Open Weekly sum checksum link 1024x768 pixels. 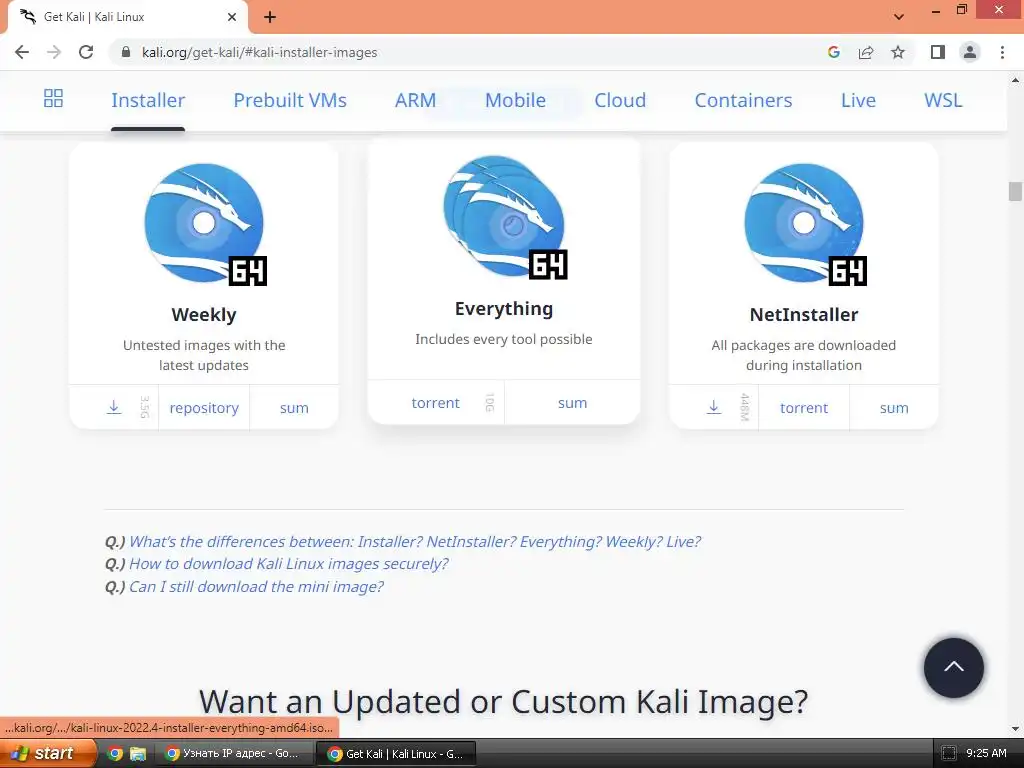[294, 408]
